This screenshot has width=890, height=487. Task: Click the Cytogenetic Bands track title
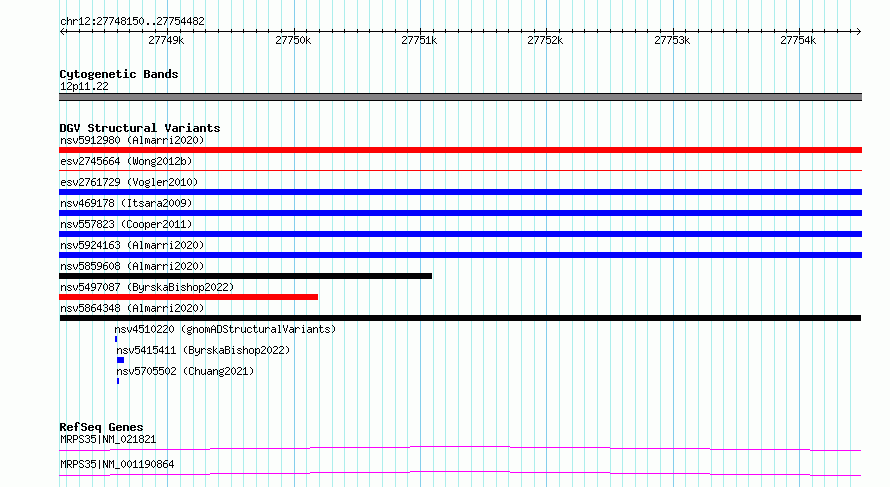pyautogui.click(x=119, y=74)
